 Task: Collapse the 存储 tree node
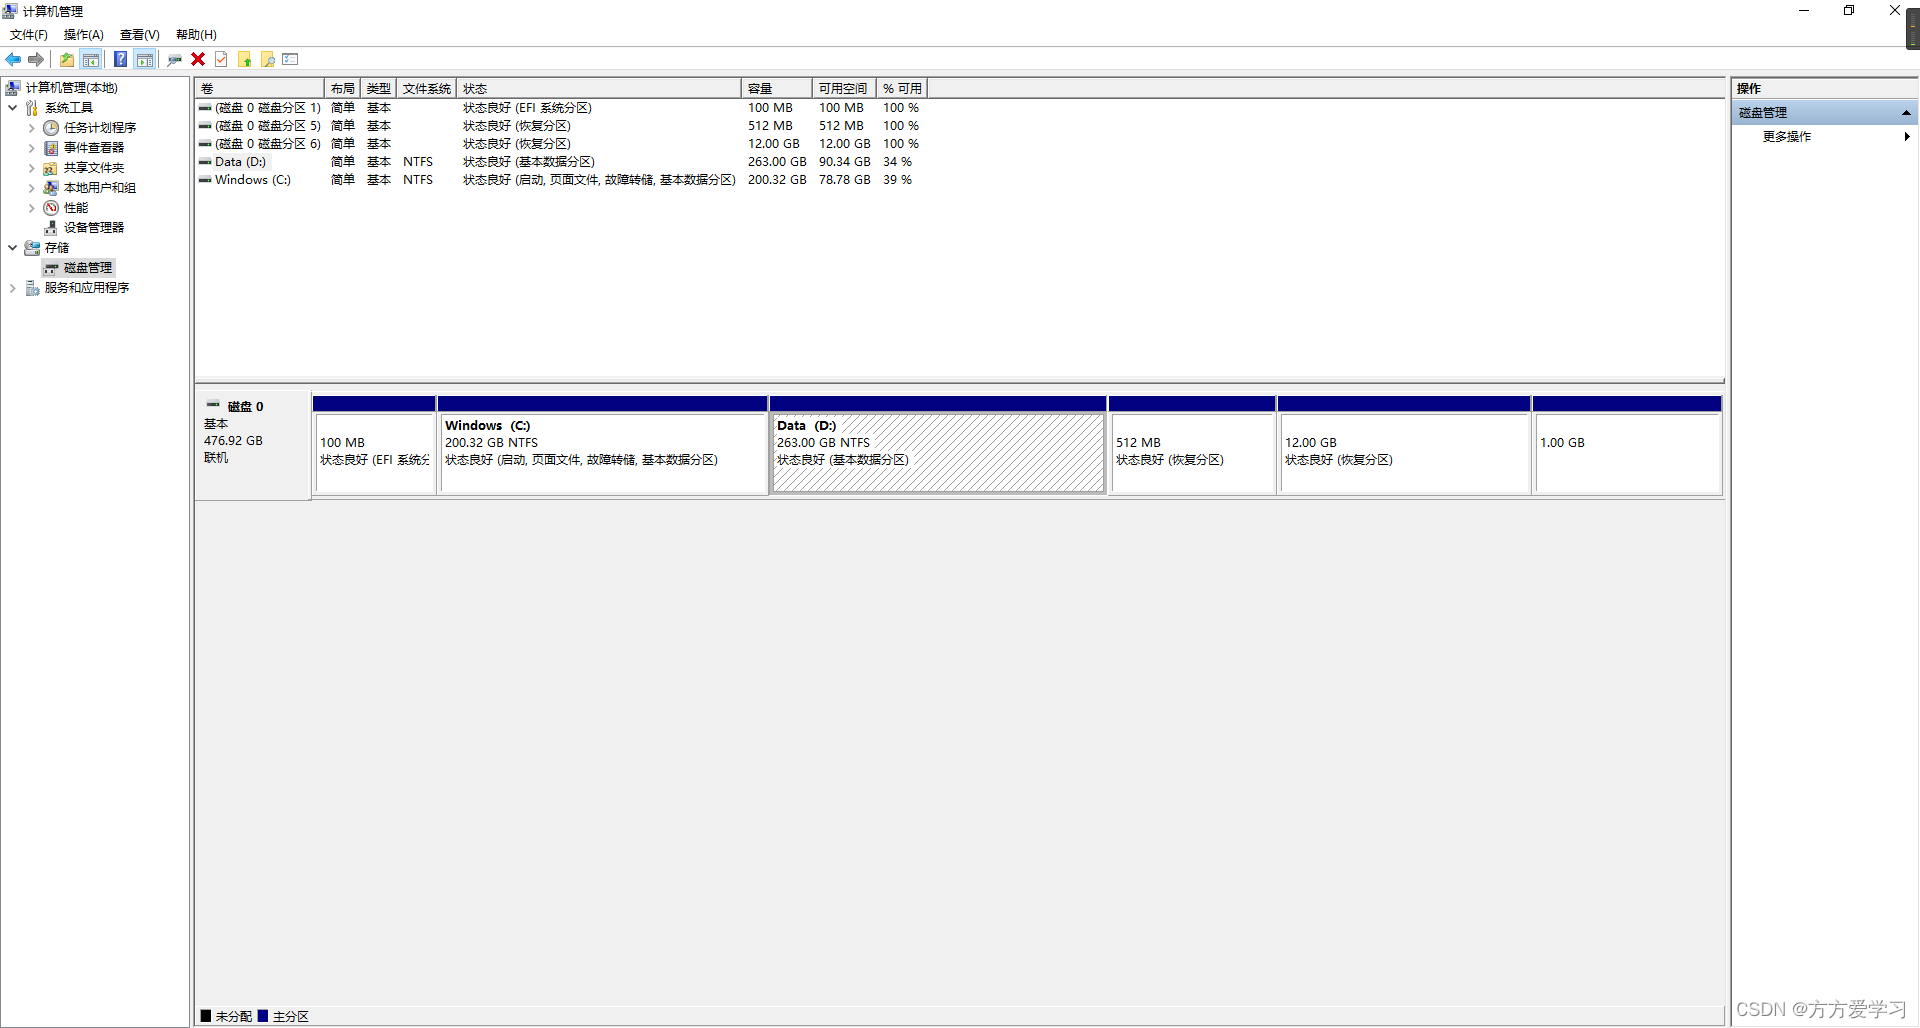tap(12, 248)
